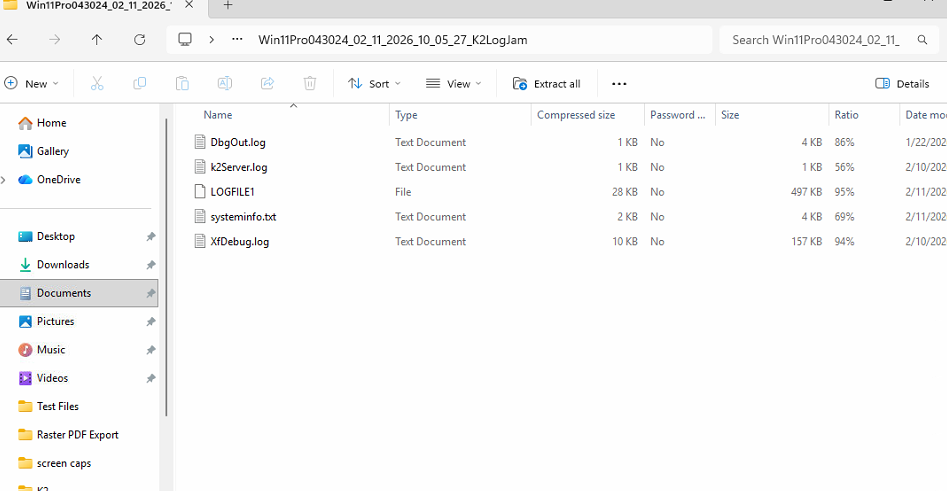Image resolution: width=947 pixels, height=491 pixels.
Task: Open OneDrive in the navigation pane
Action: (x=50, y=179)
